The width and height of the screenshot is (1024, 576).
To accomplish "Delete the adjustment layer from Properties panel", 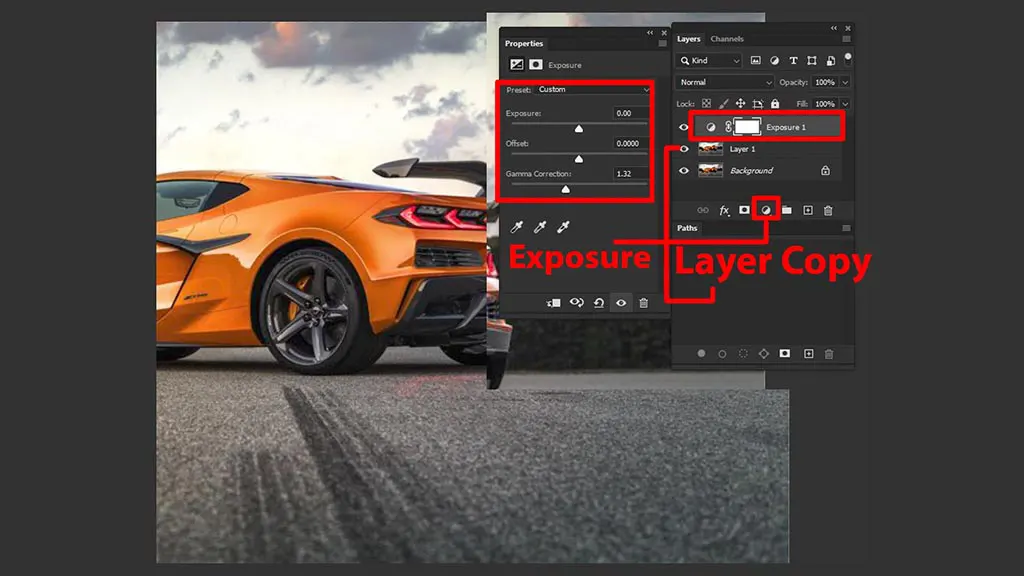I will point(643,303).
